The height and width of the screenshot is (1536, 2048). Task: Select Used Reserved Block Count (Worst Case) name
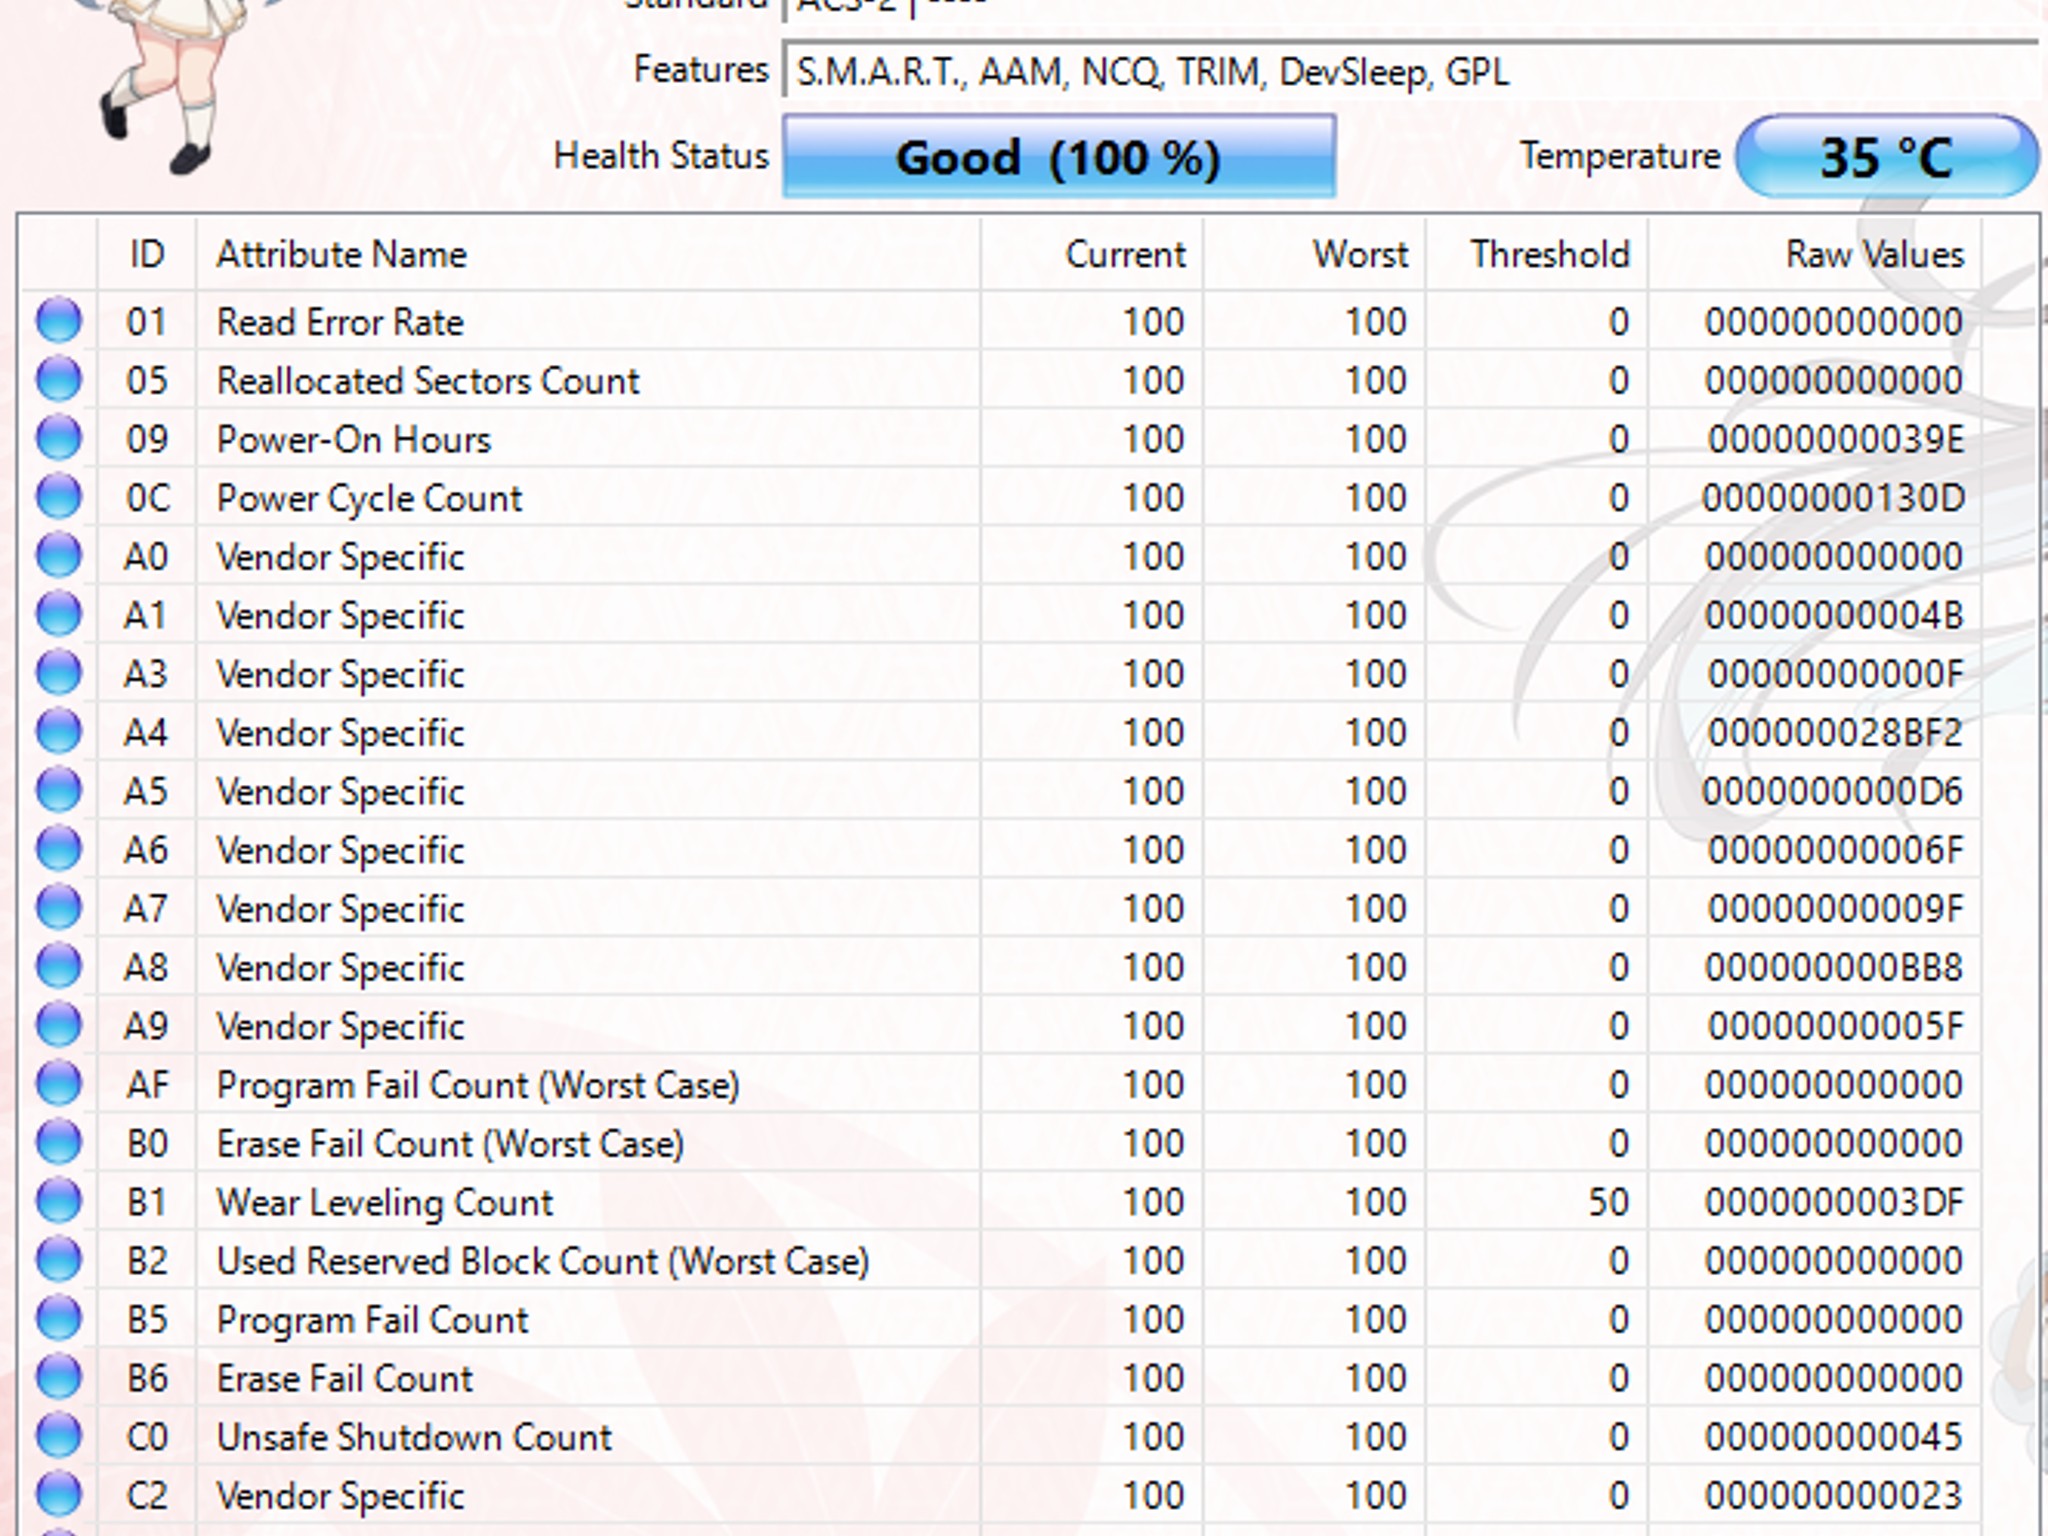pyautogui.click(x=543, y=1261)
